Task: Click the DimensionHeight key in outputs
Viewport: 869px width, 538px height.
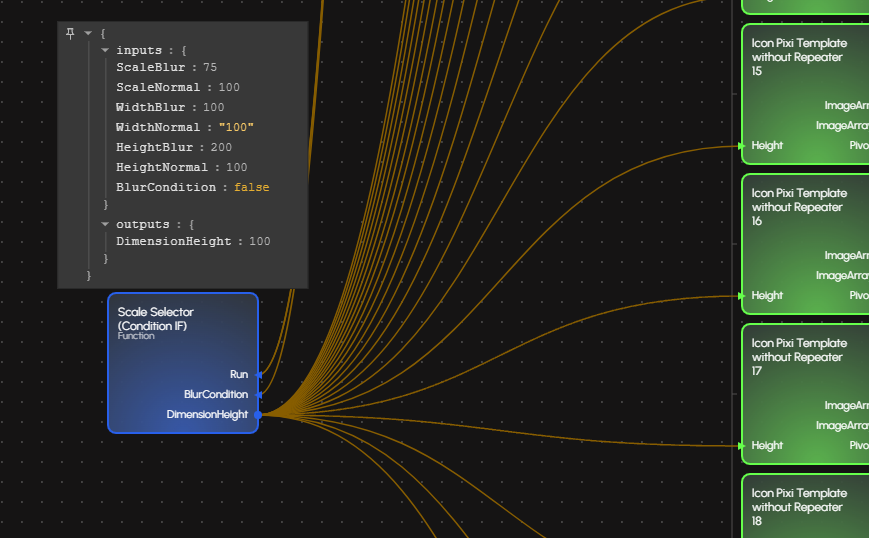Action: point(173,242)
